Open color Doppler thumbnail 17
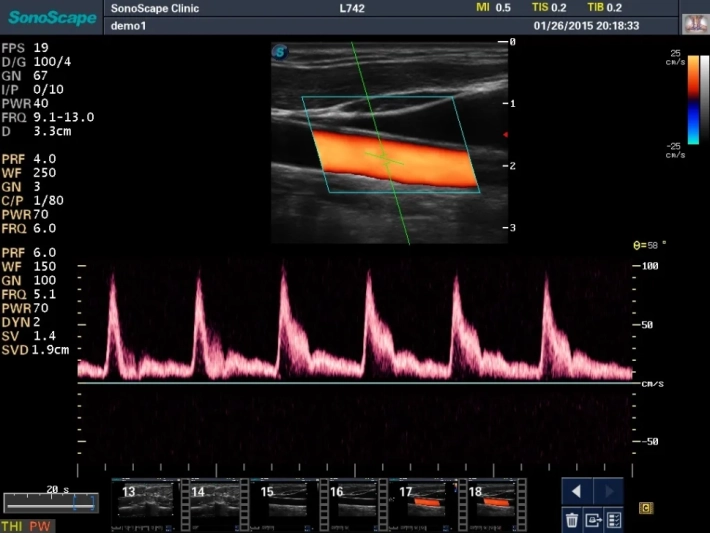 [x=424, y=503]
